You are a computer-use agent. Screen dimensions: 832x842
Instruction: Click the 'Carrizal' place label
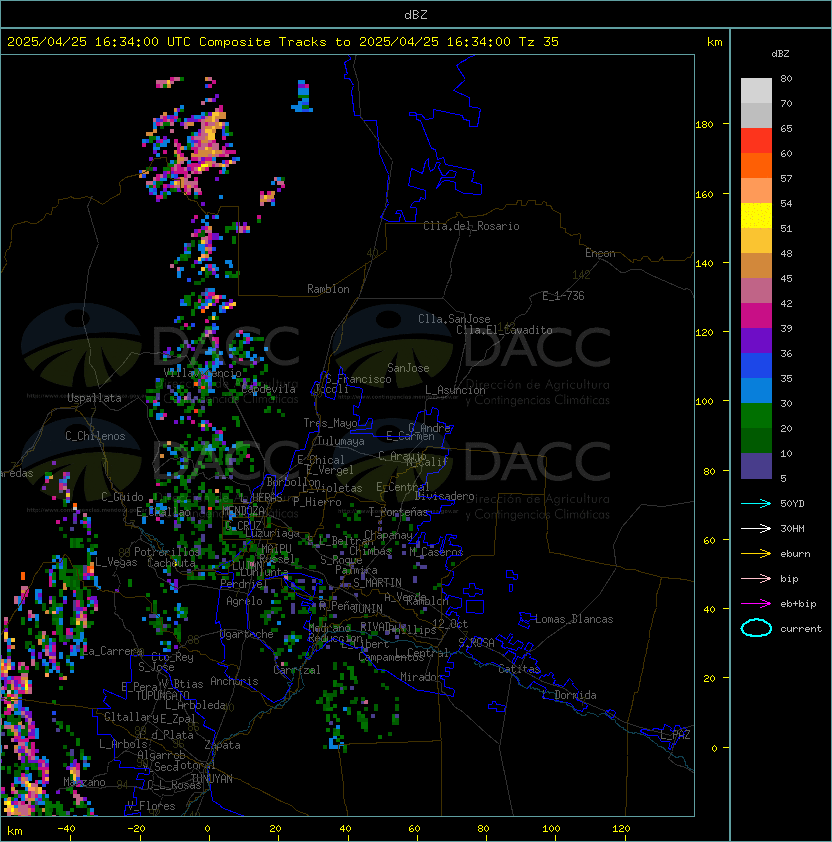coord(297,670)
